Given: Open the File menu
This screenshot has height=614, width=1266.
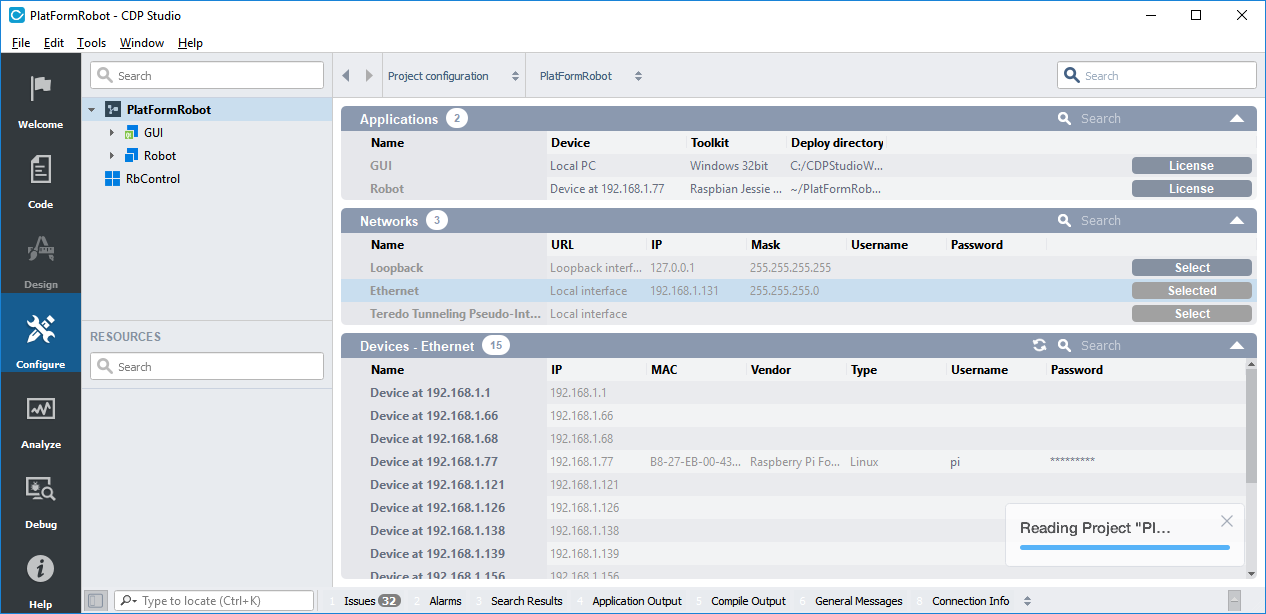Looking at the screenshot, I should click(21, 43).
